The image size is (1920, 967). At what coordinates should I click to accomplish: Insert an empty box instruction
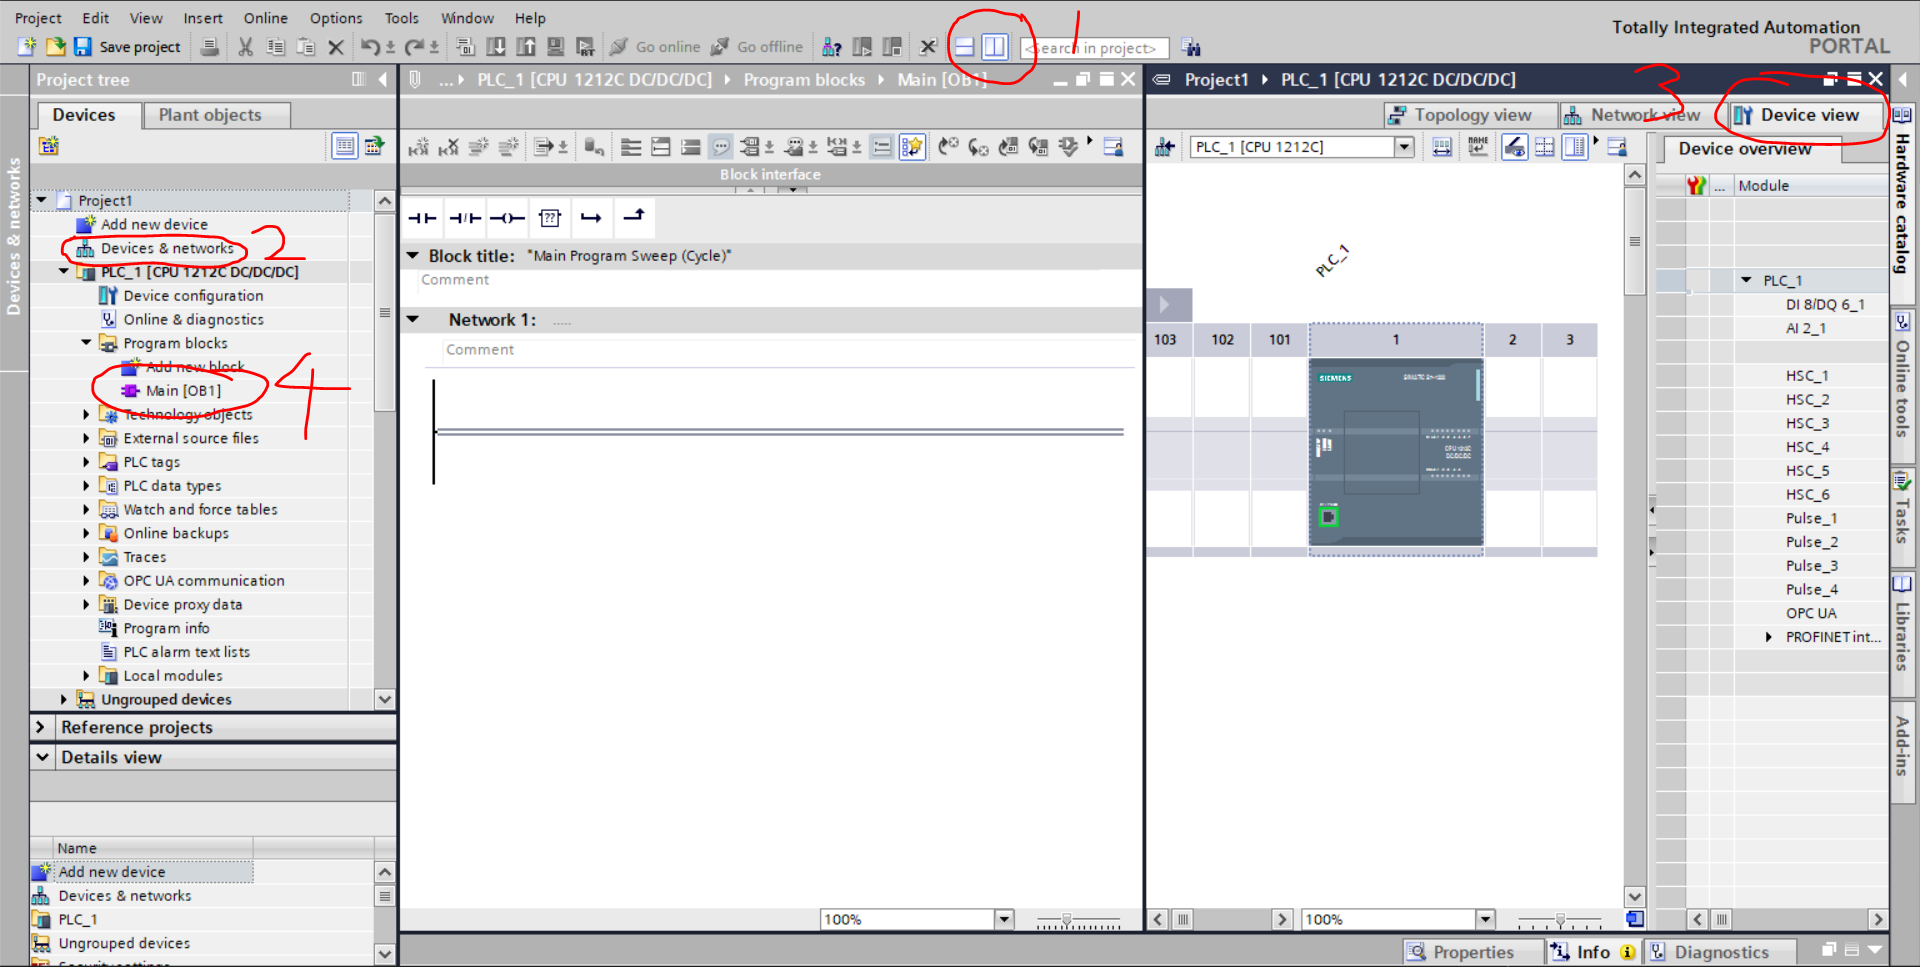coord(550,218)
